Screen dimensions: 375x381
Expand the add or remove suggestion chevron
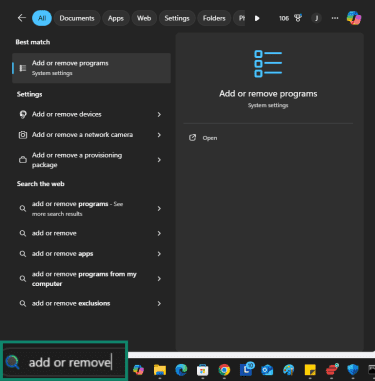pyautogui.click(x=159, y=233)
